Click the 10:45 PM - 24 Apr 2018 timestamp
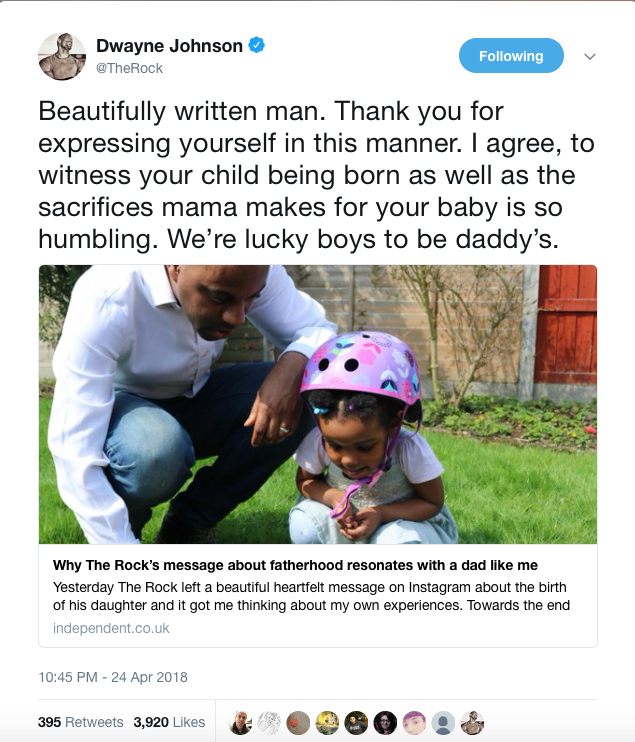The image size is (635, 742). tap(113, 677)
